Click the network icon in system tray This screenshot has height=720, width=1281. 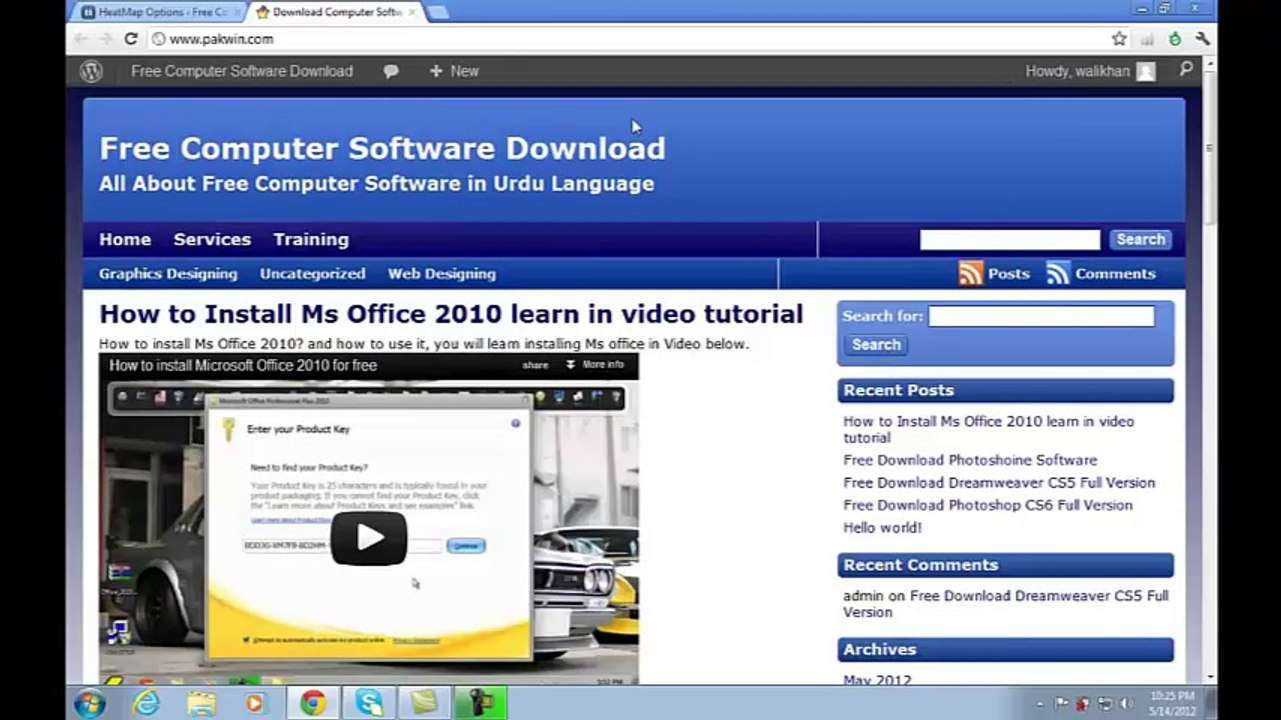[x=1105, y=704]
